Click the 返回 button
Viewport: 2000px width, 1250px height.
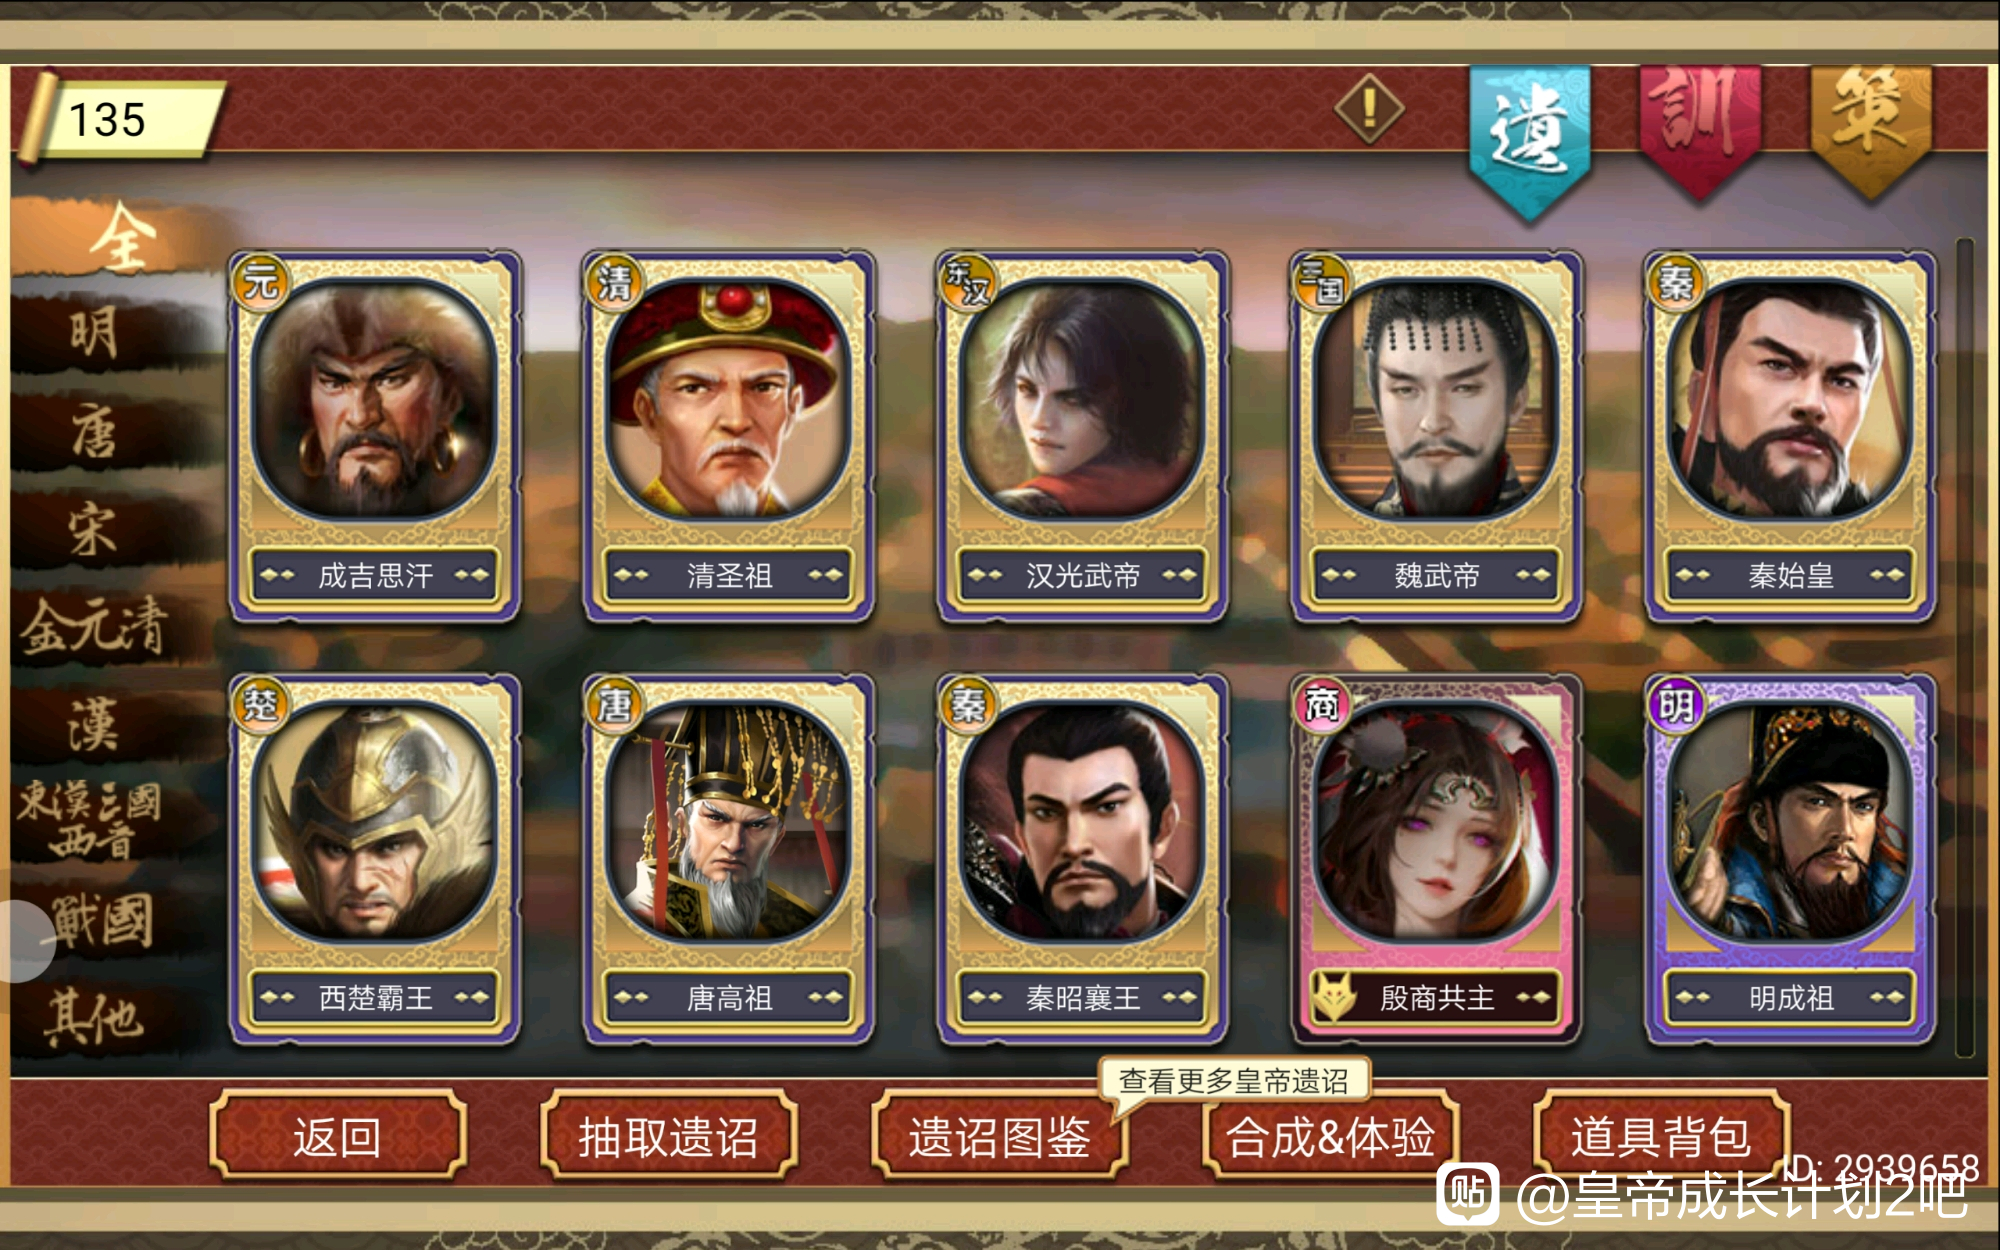pyautogui.click(x=338, y=1137)
